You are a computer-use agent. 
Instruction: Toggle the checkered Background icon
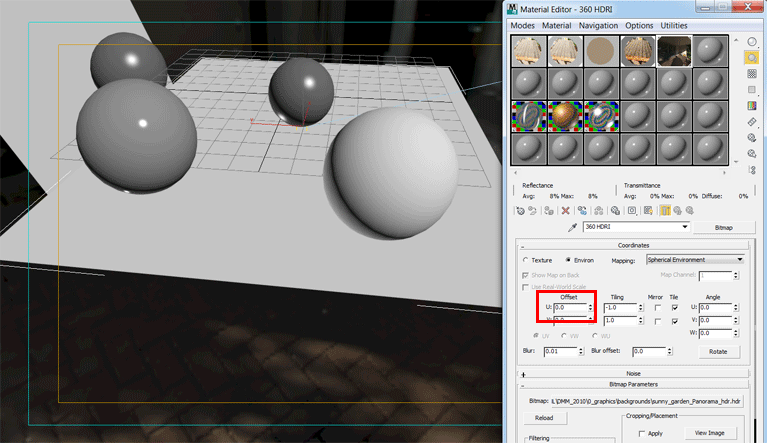tap(752, 74)
